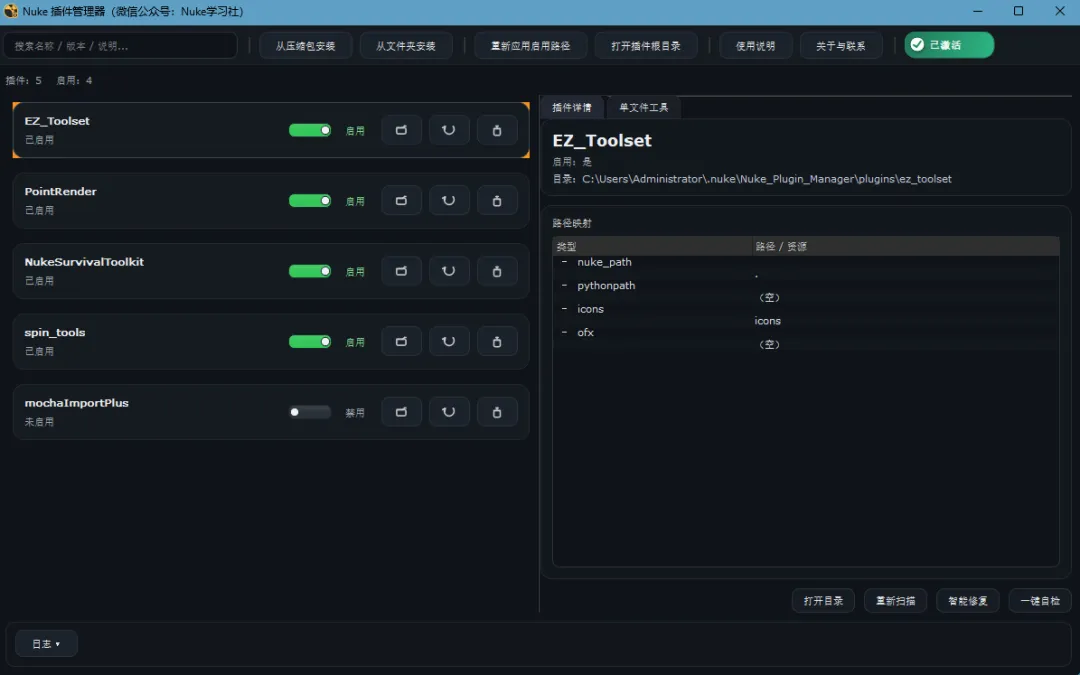The width and height of the screenshot is (1080, 675).
Task: Click the 从文件夹安装 button
Action: 406,45
